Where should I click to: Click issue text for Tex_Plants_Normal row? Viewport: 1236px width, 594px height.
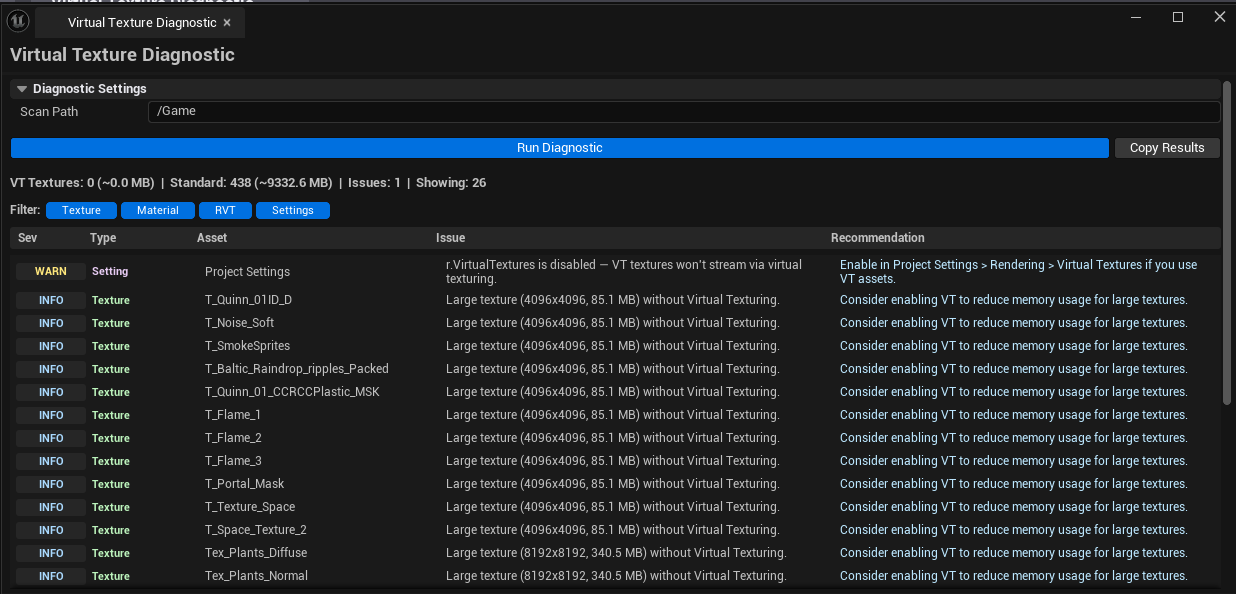(616, 576)
